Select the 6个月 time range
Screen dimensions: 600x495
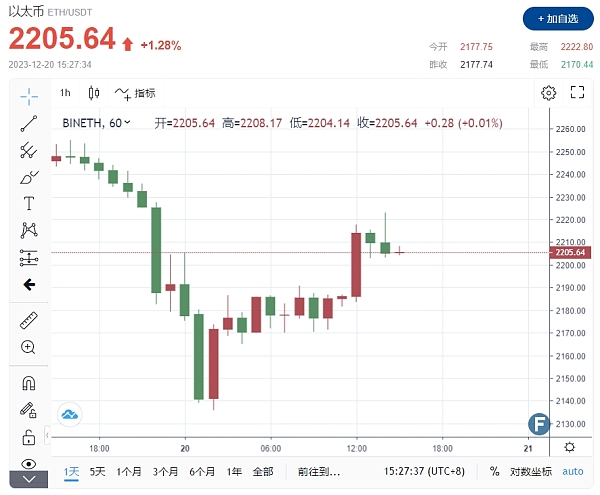click(x=202, y=471)
